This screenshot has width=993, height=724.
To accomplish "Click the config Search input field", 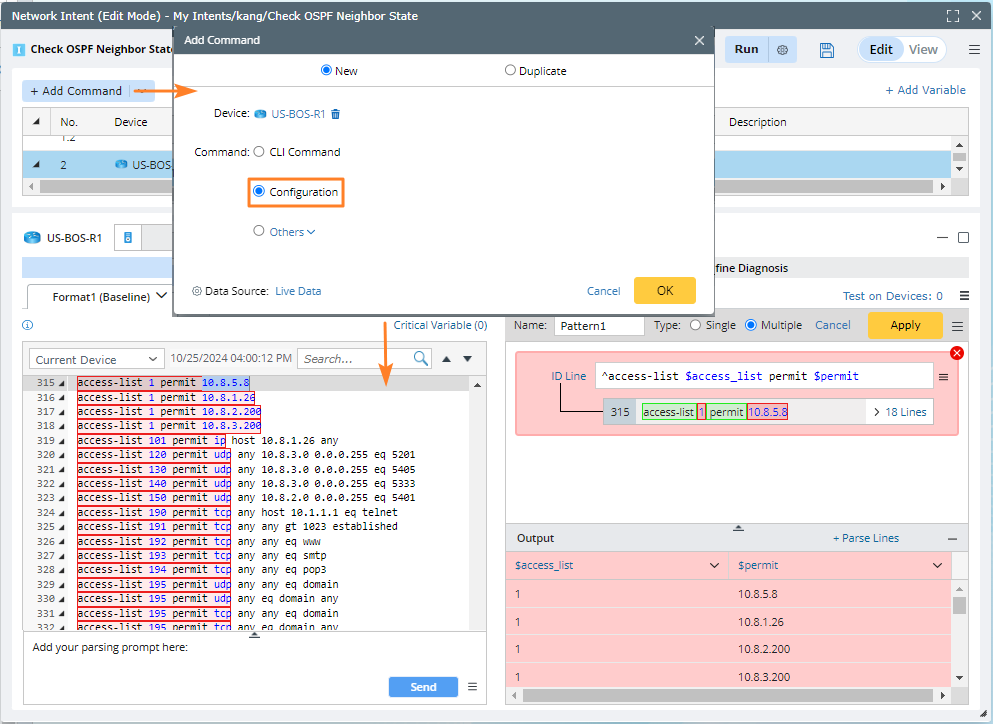I will point(355,359).
